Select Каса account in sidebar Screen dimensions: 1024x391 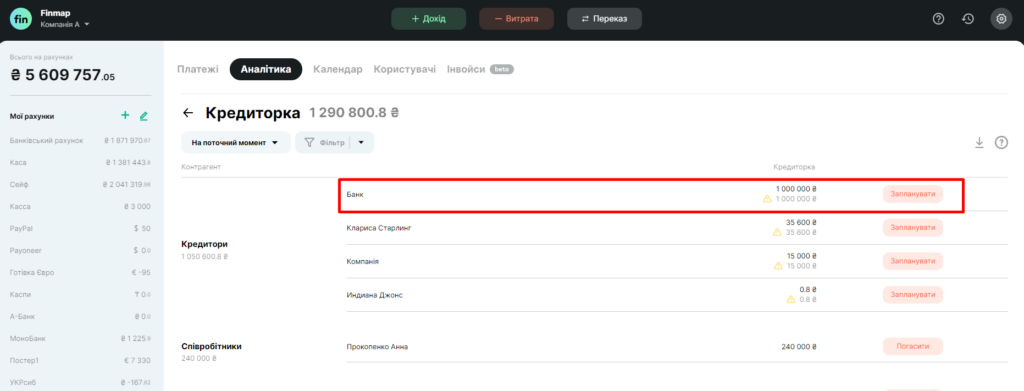pos(81,163)
